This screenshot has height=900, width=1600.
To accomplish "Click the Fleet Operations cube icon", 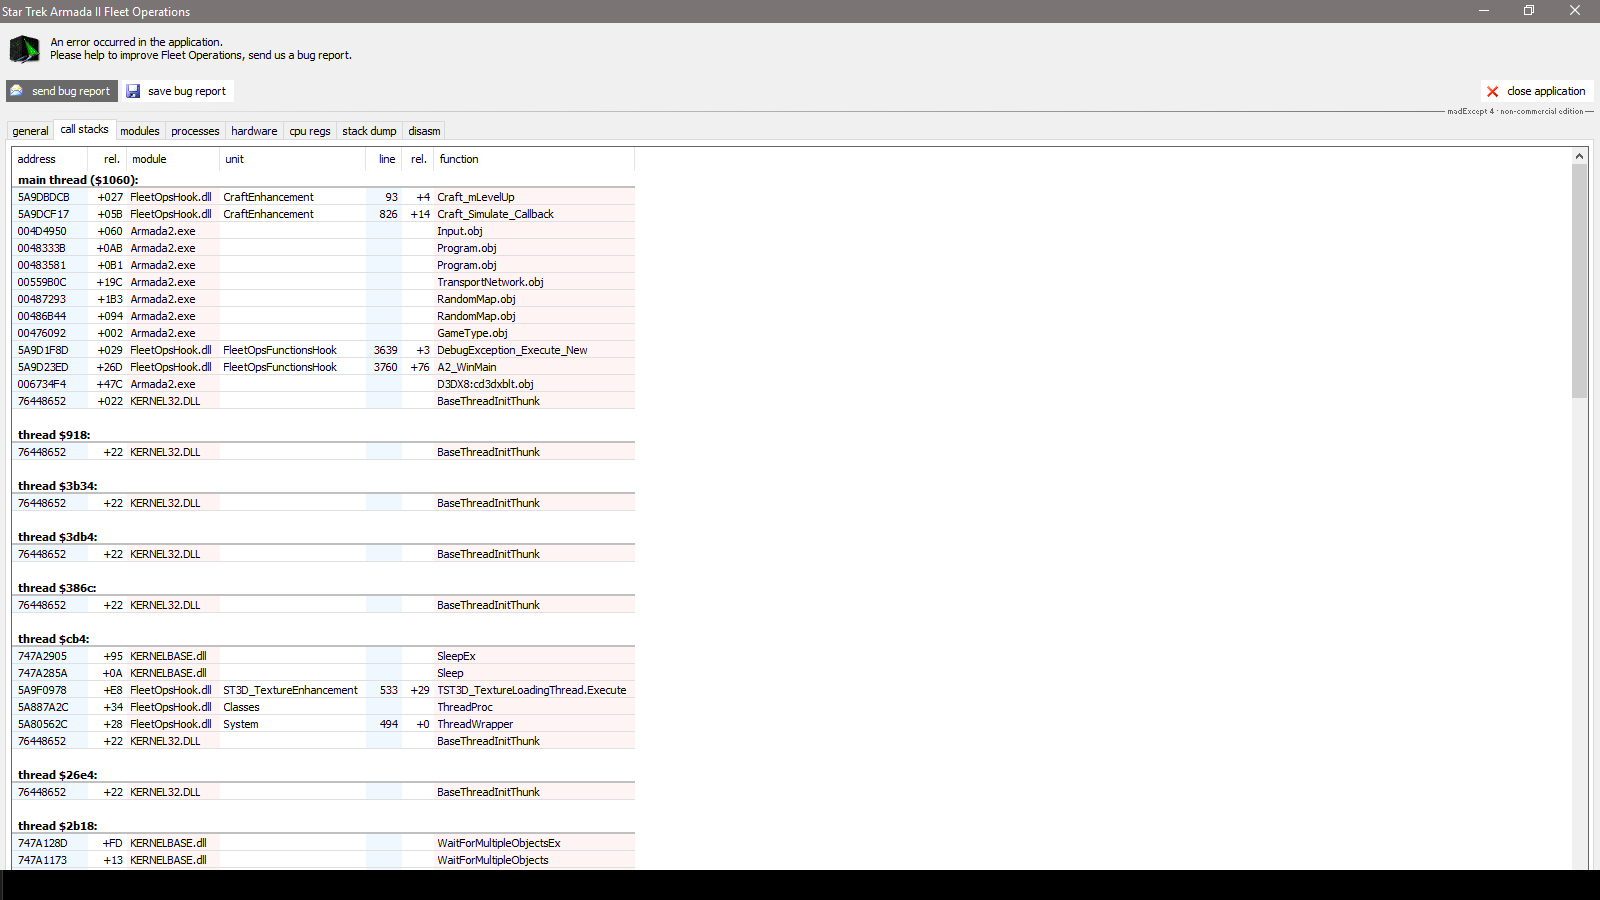I will point(24,48).
